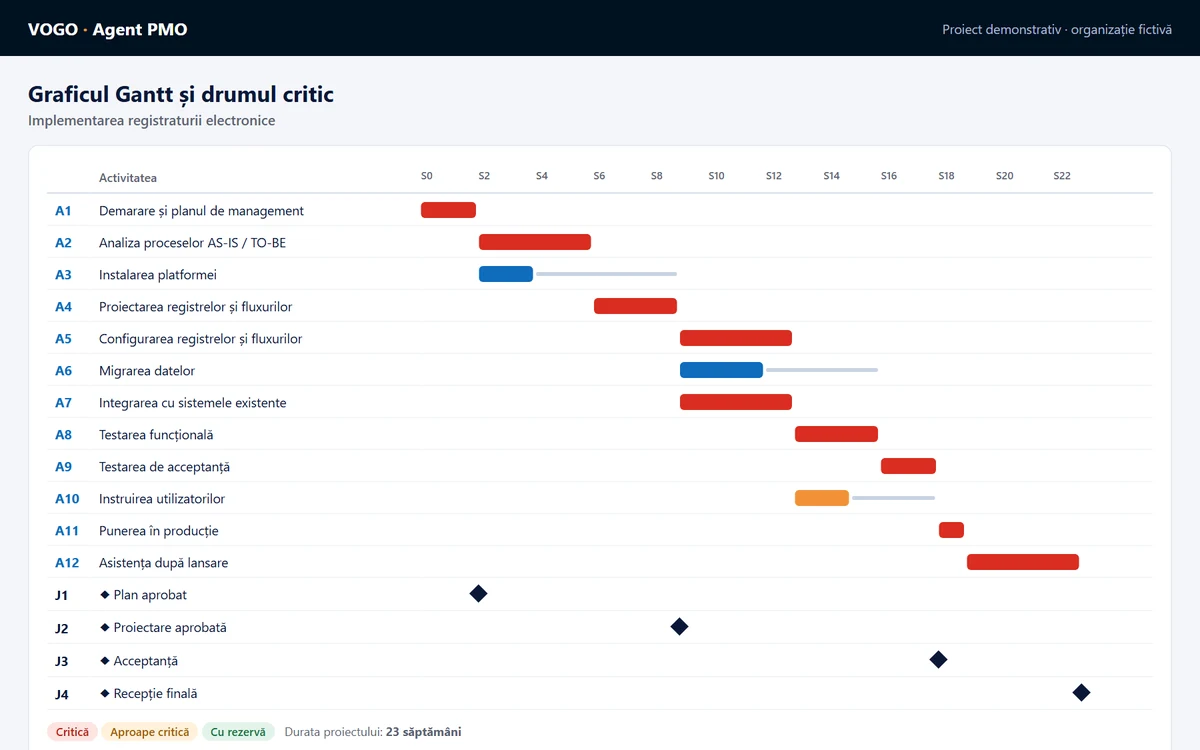
Task: Select the blue A6 Migrarea datelor bar
Action: tap(721, 370)
